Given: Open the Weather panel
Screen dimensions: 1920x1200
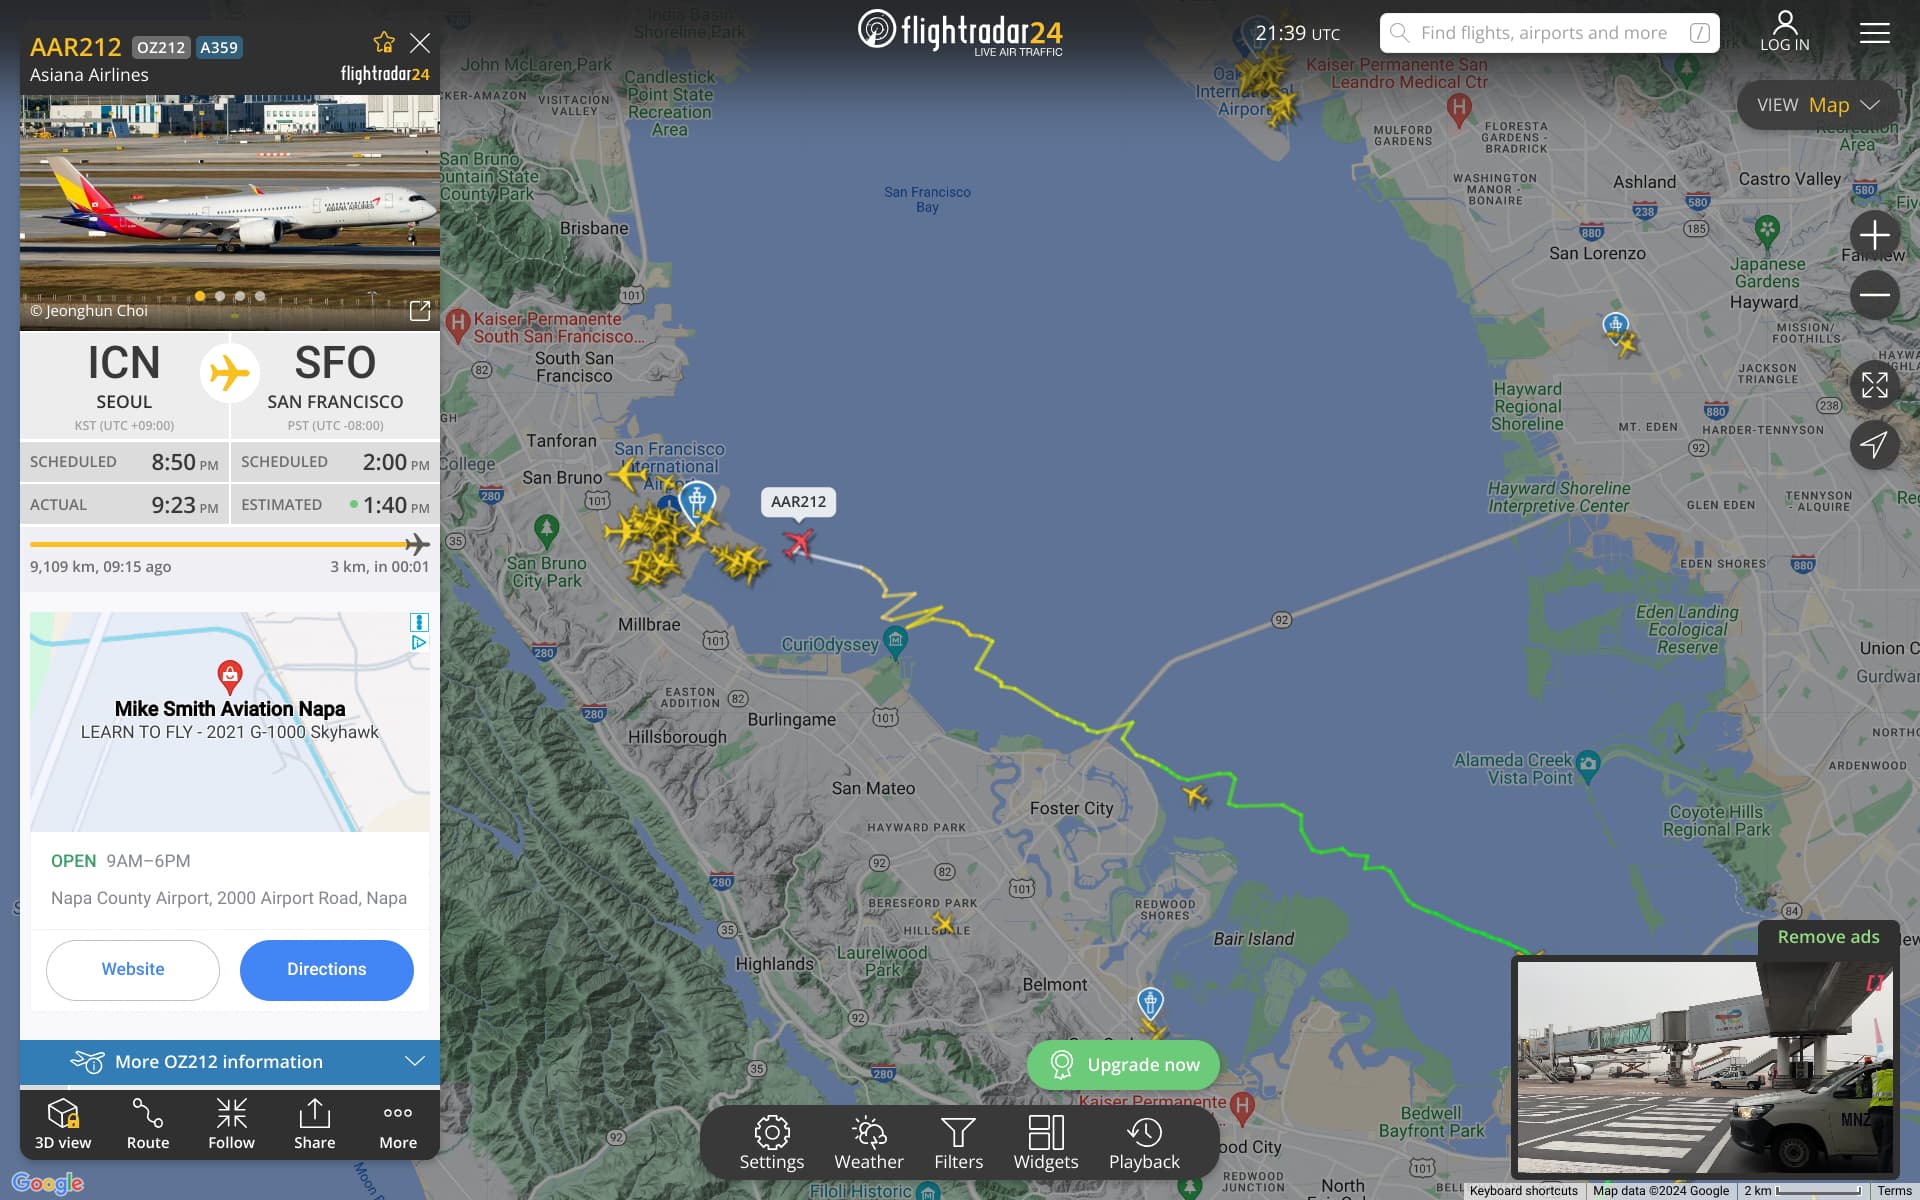Looking at the screenshot, I should click(x=869, y=1143).
